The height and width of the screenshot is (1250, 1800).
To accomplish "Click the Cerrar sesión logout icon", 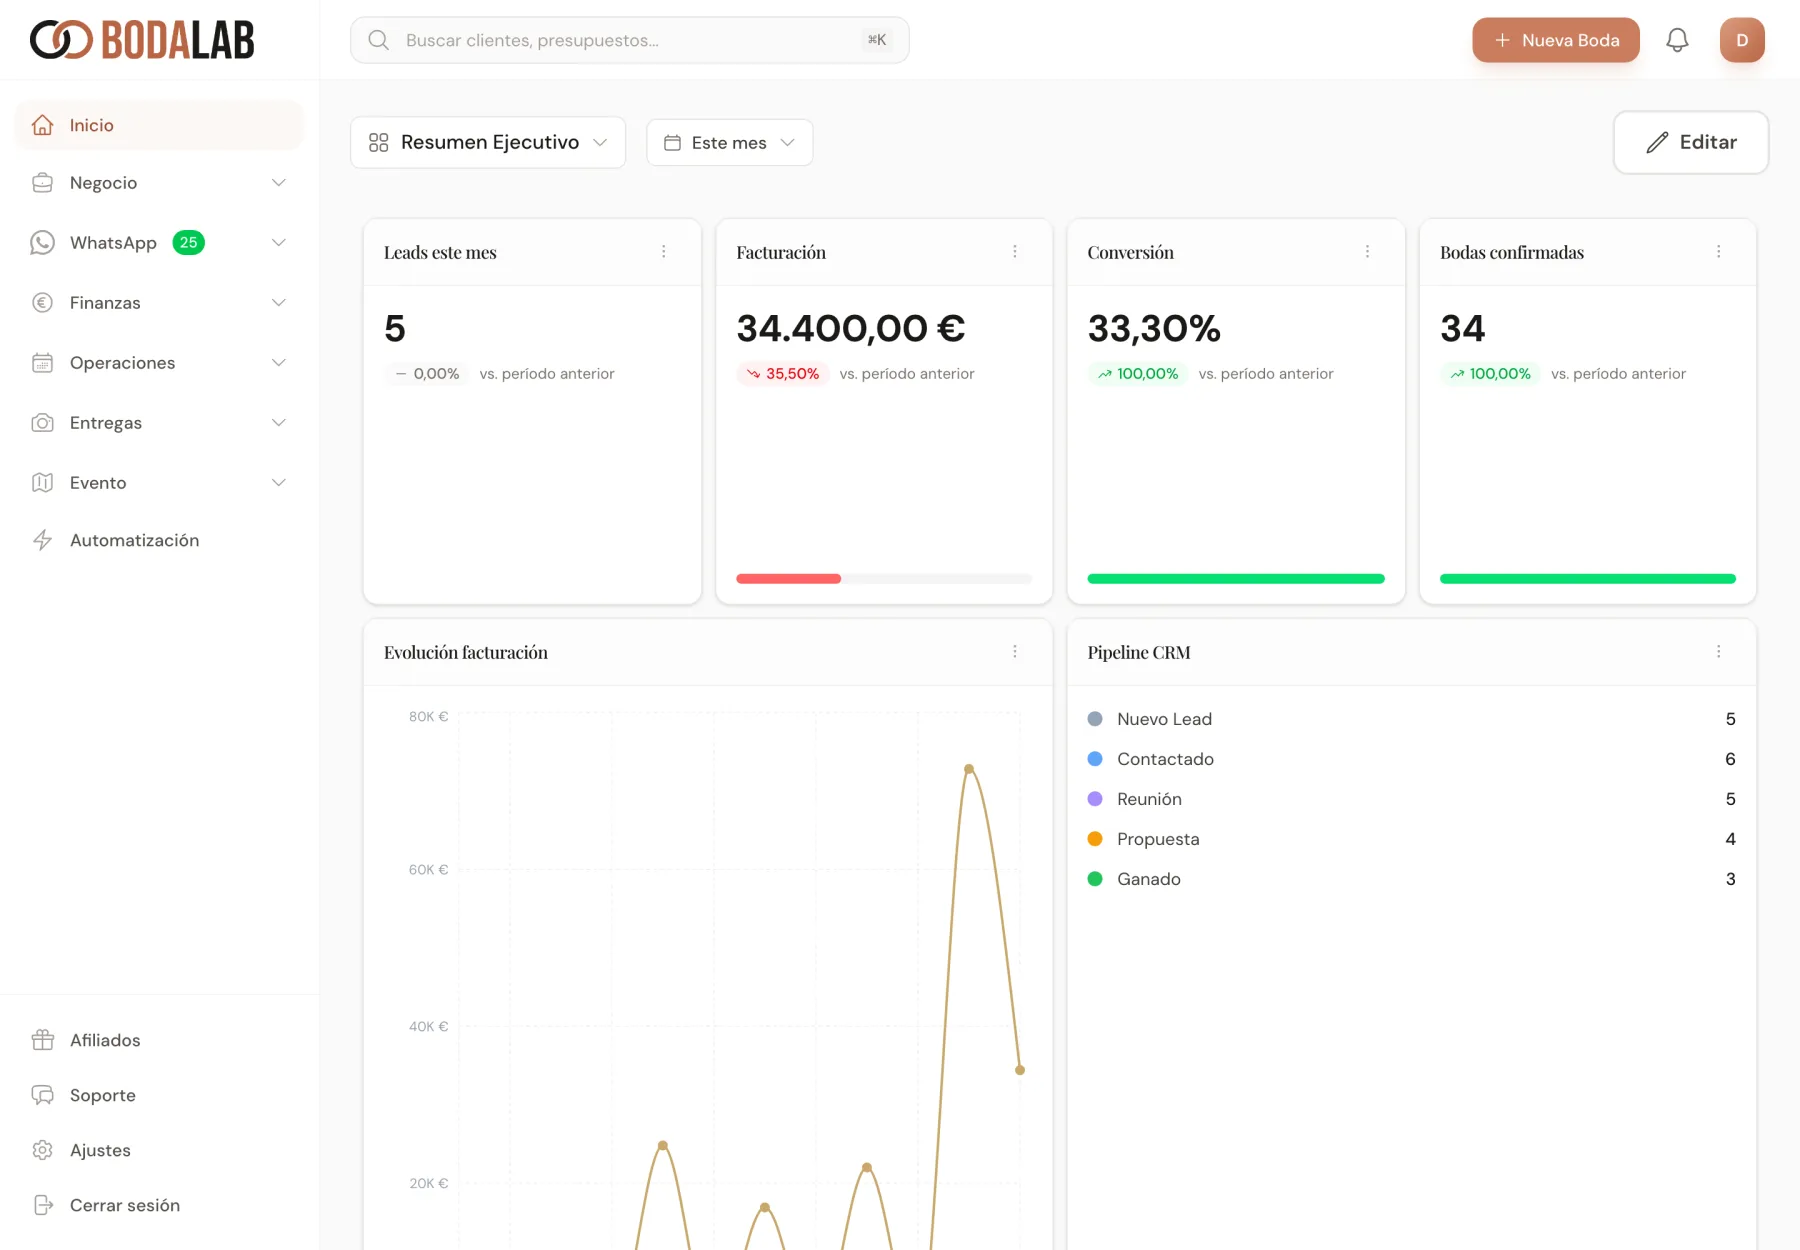I will tap(42, 1205).
